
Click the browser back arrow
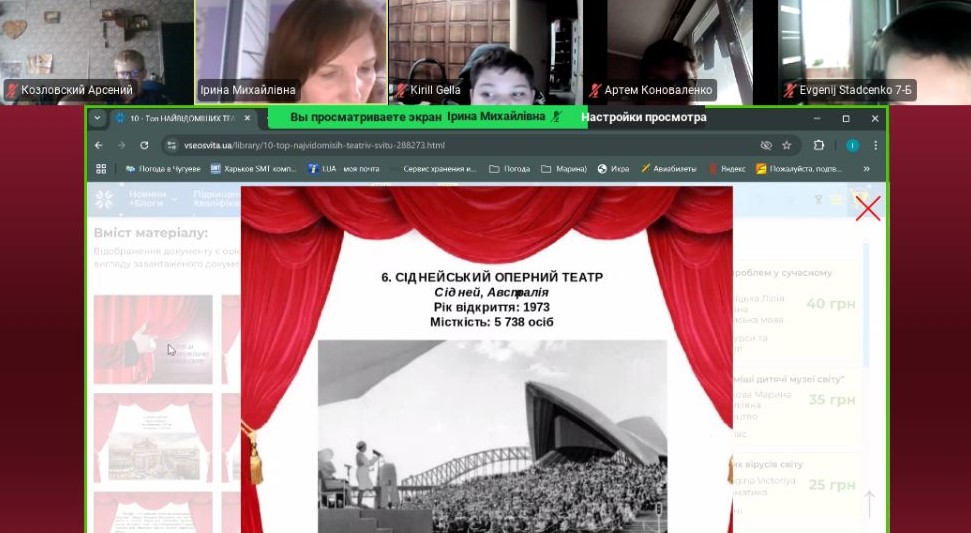(x=99, y=145)
